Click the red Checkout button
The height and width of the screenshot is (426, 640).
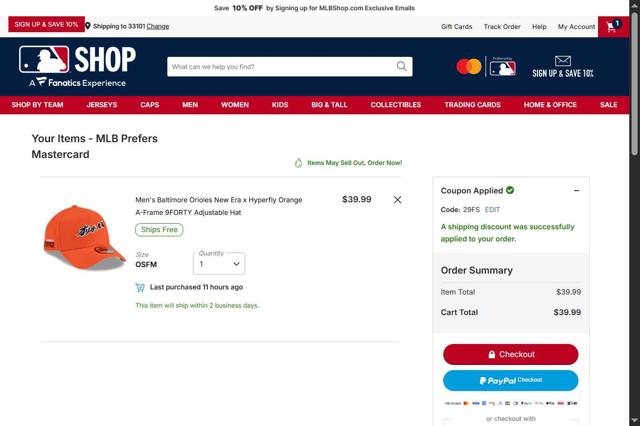tap(511, 354)
